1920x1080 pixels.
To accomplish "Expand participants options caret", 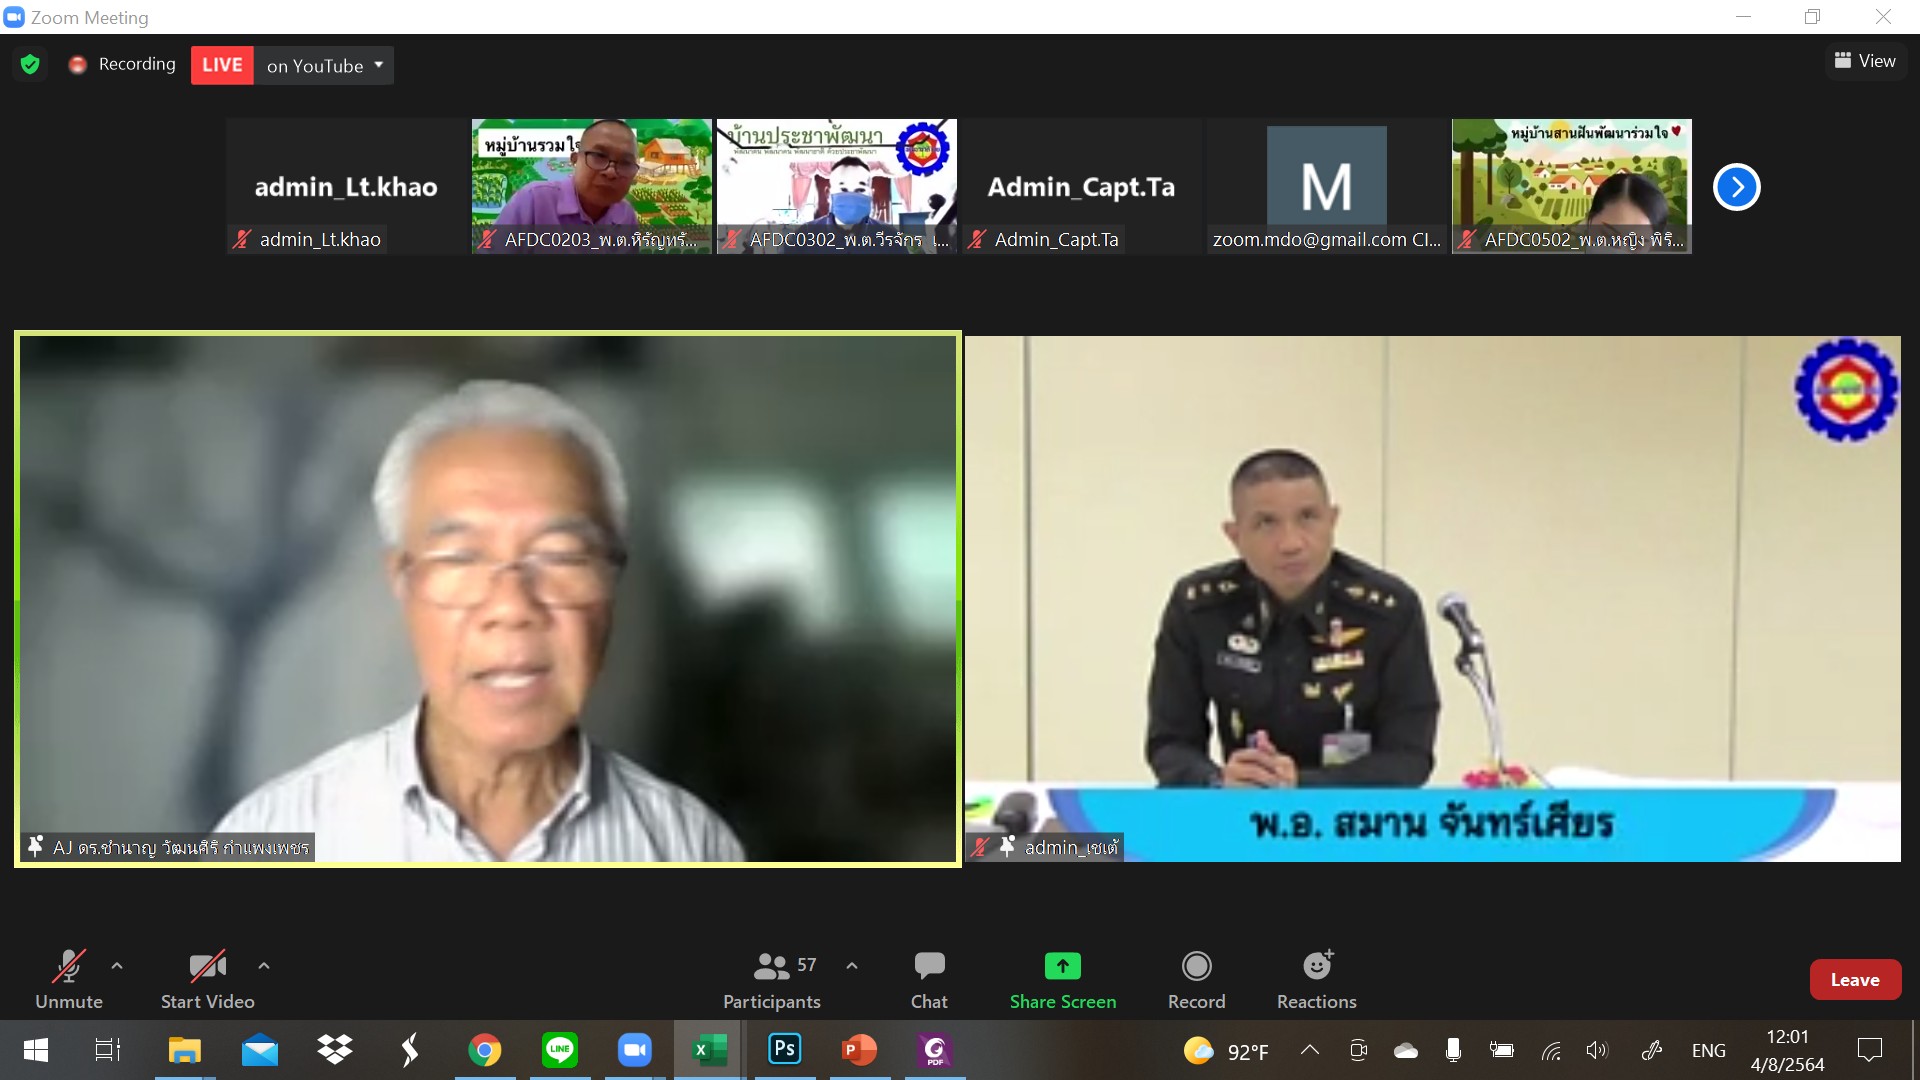I will (x=852, y=966).
